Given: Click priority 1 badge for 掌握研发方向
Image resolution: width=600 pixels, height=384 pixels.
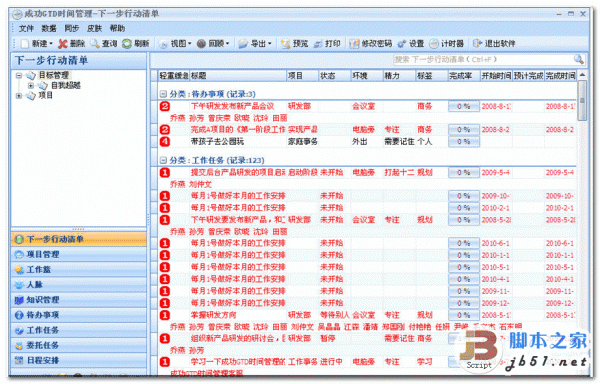Looking at the screenshot, I should coord(165,315).
